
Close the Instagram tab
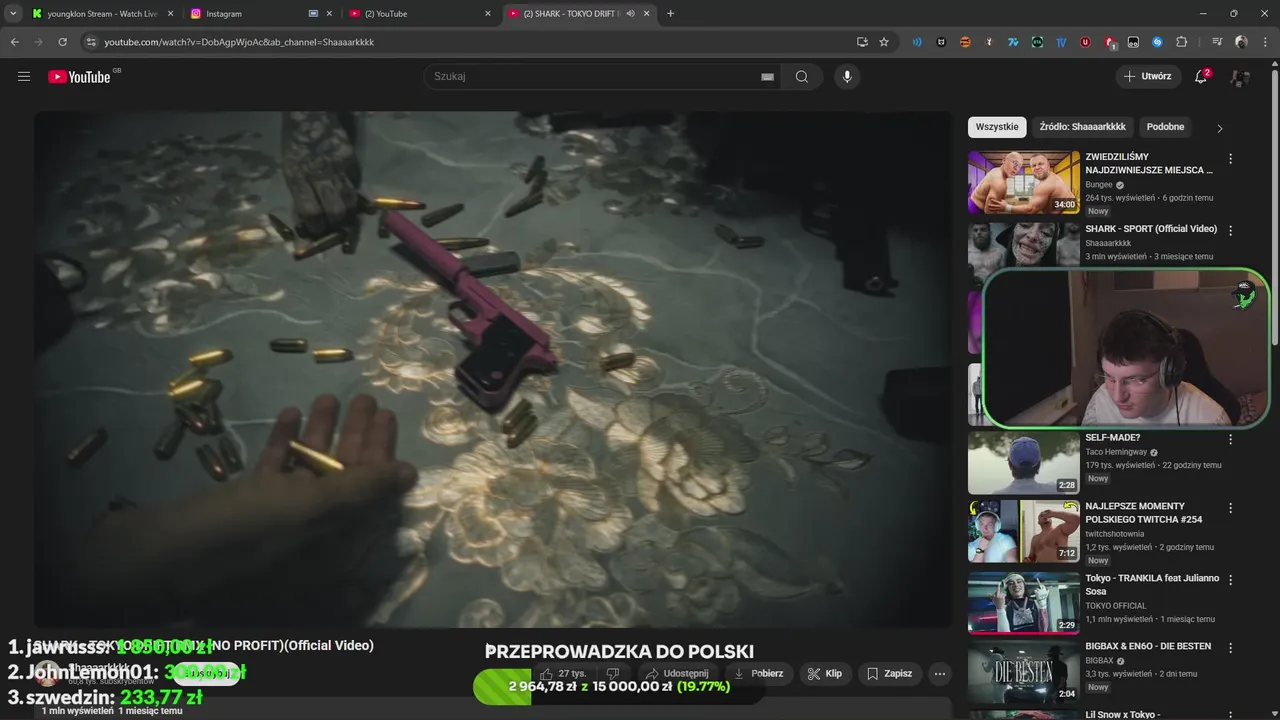[x=329, y=14]
